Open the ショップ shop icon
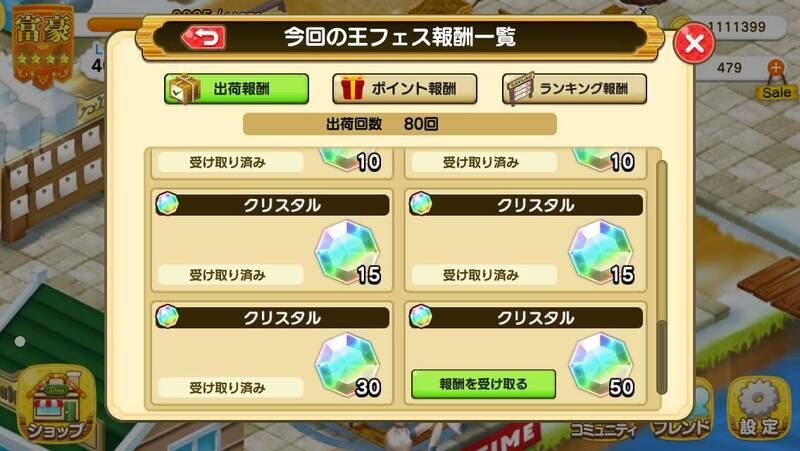Image resolution: width=800 pixels, height=451 pixels. (56, 404)
